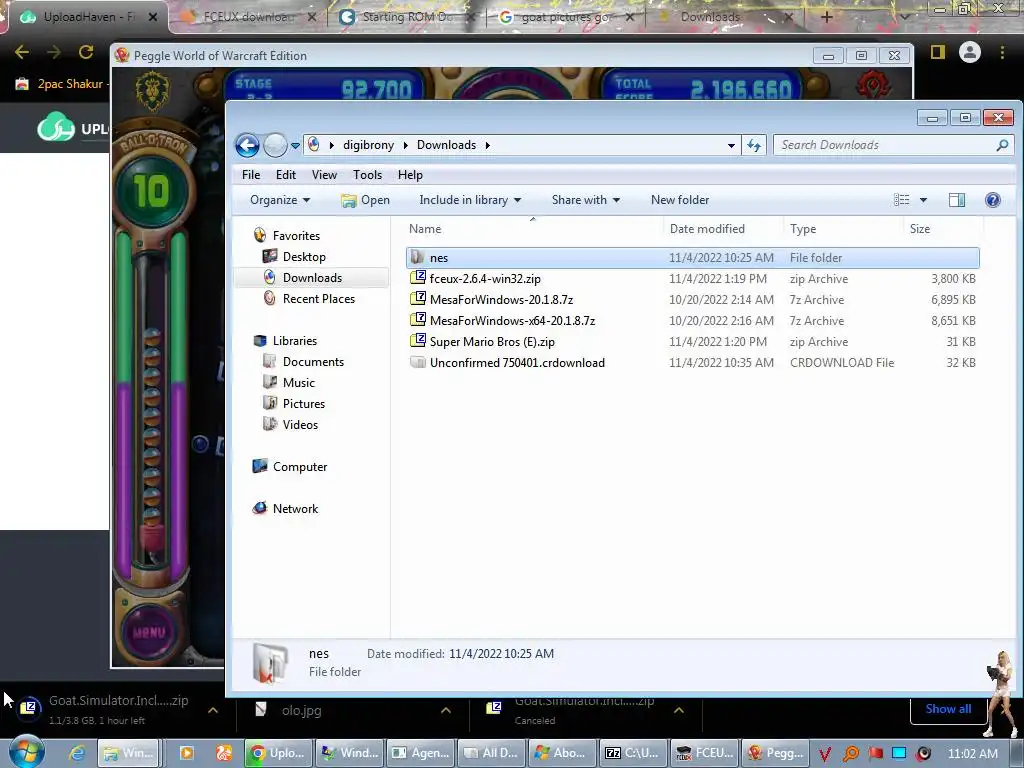Expand Include in library dropdown
The image size is (1024, 768).
tap(470, 200)
